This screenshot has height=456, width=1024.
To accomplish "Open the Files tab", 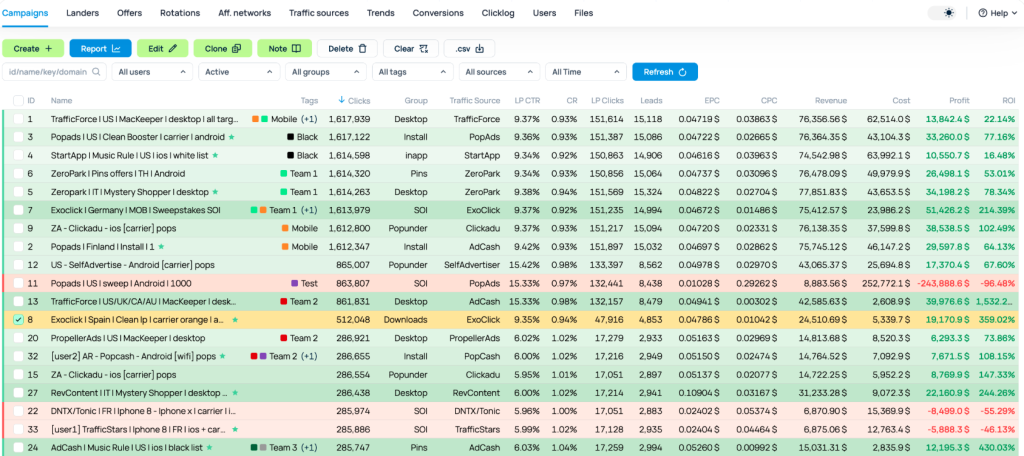I will point(584,13).
